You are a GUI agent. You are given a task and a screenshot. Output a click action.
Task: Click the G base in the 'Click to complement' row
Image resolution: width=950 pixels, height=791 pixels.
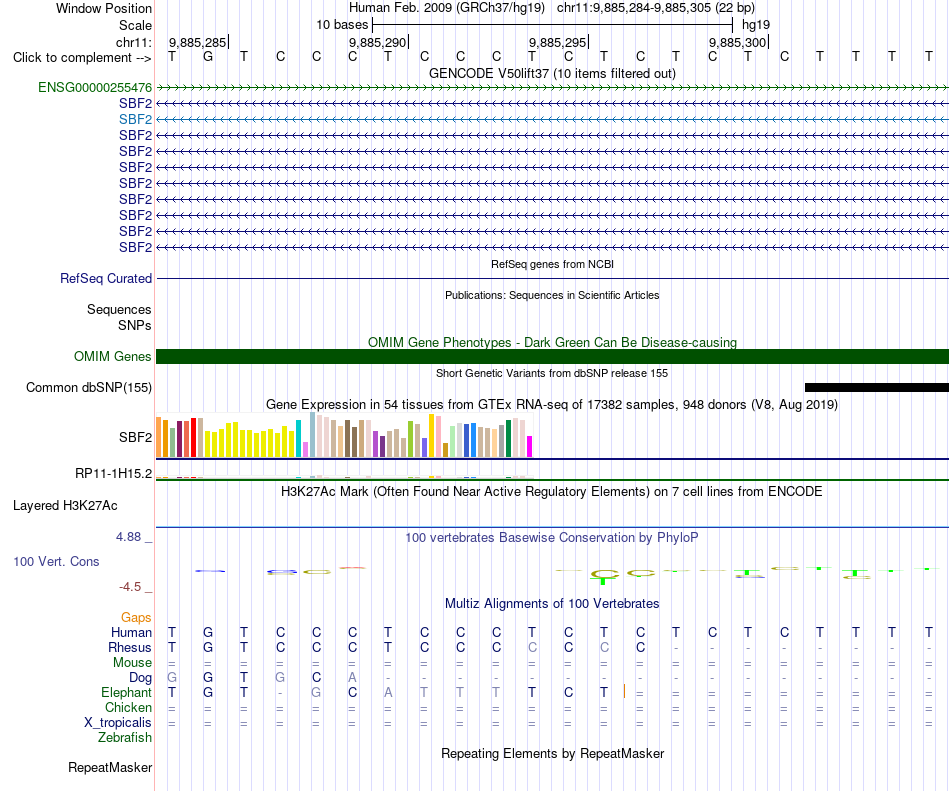point(208,56)
